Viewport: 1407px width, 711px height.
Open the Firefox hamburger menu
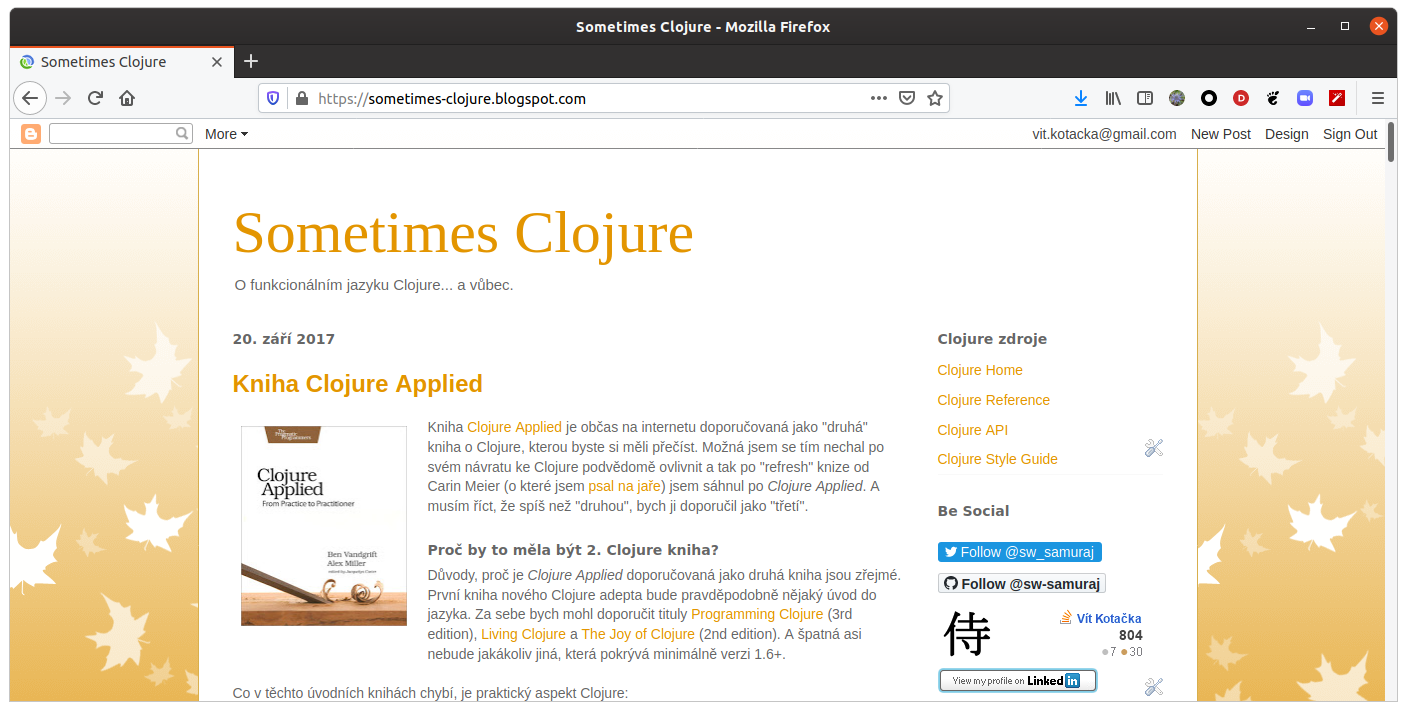[x=1377, y=98]
